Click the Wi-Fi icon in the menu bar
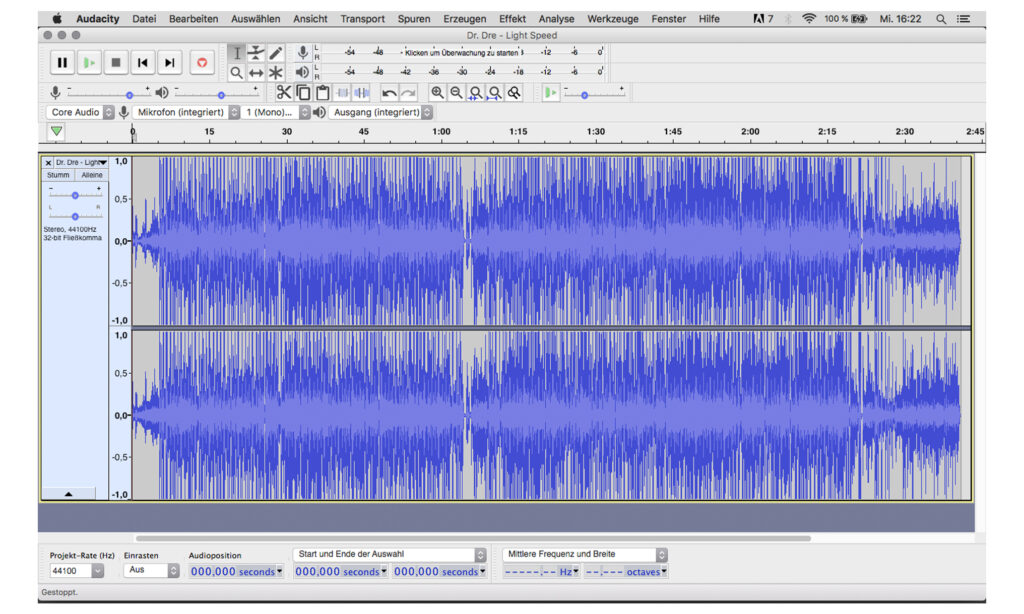The image size is (1024, 614). click(x=808, y=19)
